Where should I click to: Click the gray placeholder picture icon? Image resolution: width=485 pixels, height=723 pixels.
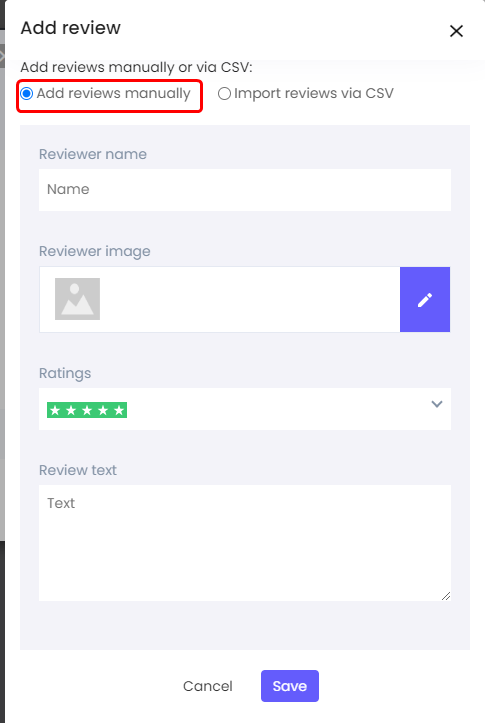pyautogui.click(x=77, y=299)
